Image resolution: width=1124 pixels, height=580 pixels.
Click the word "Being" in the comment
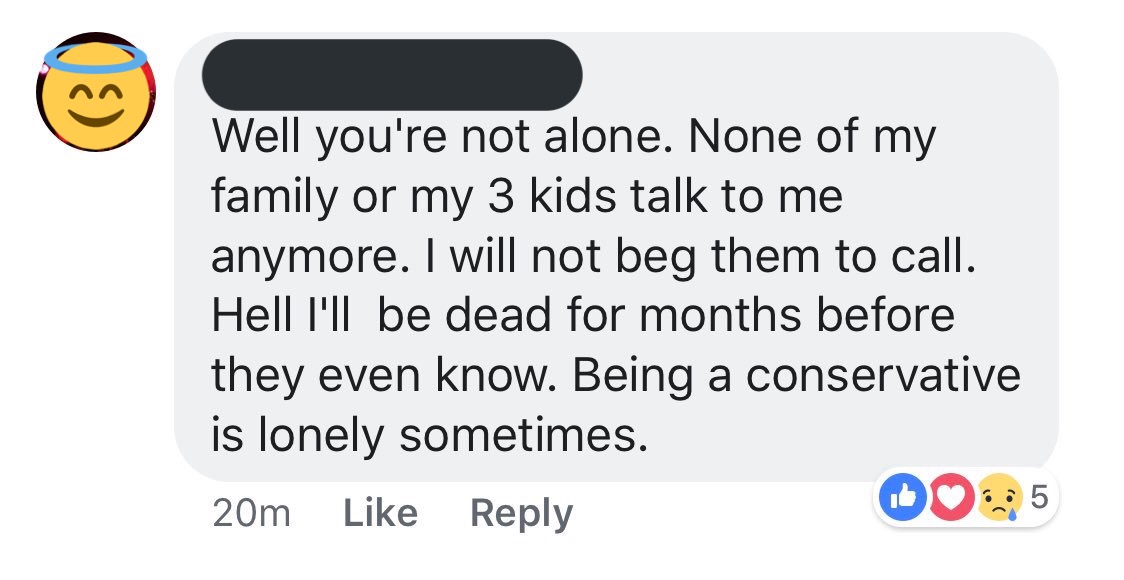point(632,376)
